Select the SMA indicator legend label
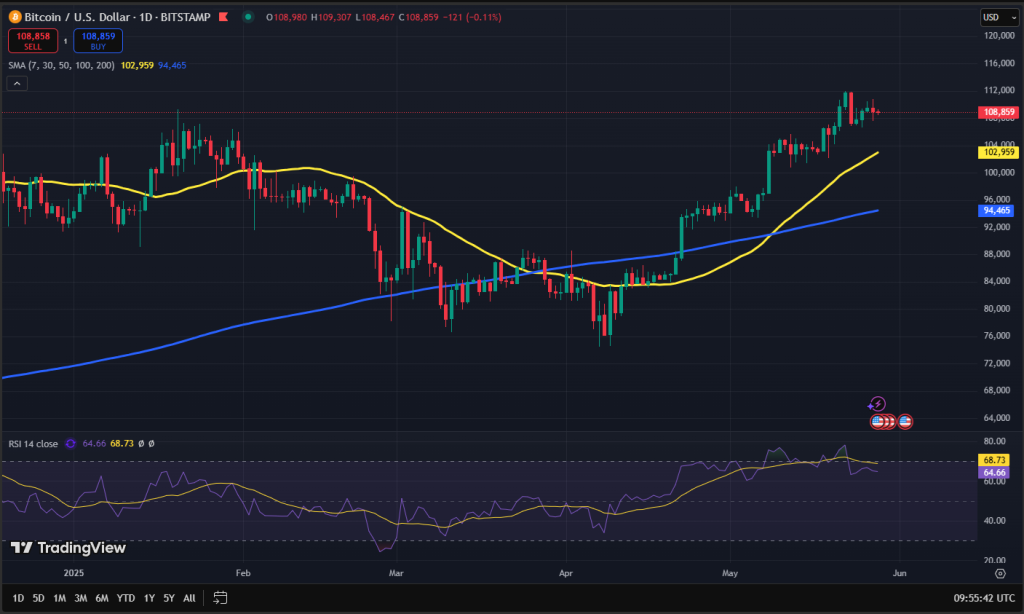The image size is (1024, 614). (x=61, y=65)
